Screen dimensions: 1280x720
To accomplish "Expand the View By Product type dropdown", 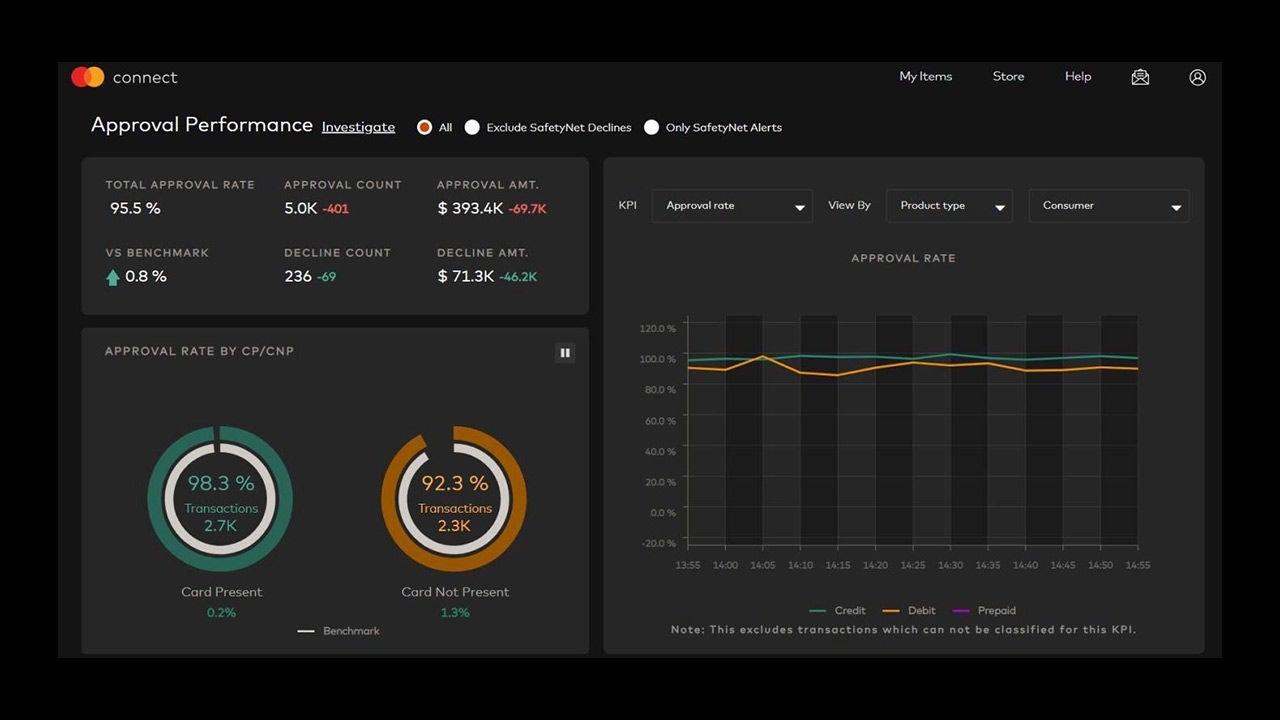I will [x=949, y=206].
